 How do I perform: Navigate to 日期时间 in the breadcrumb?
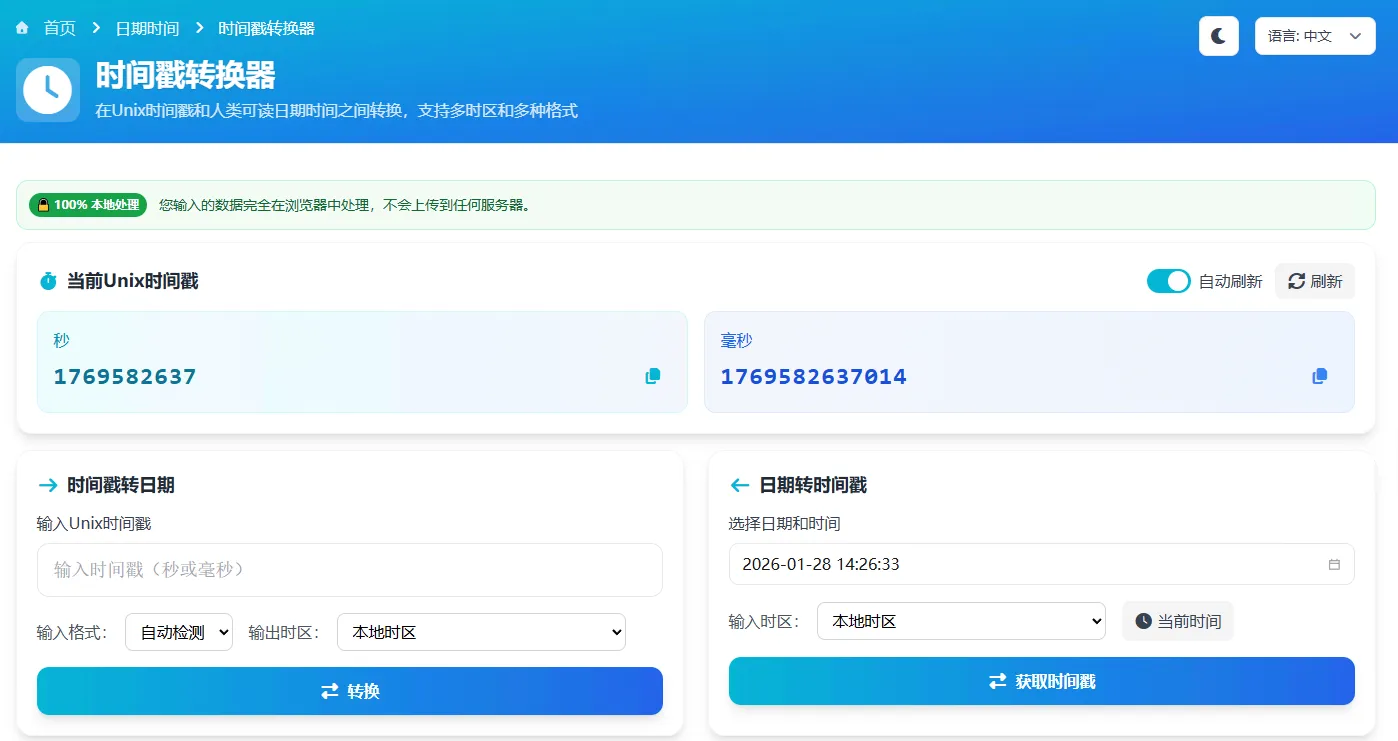[148, 28]
